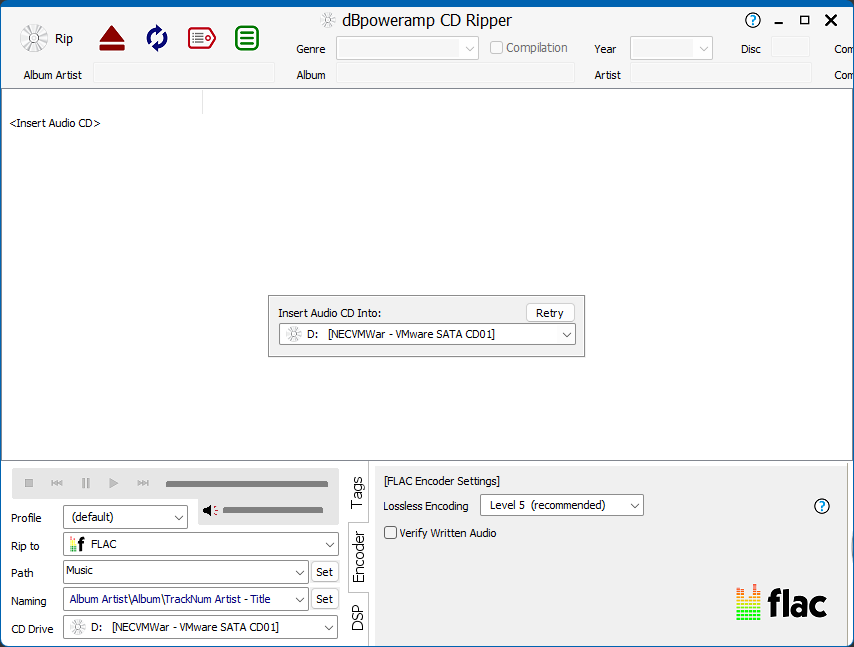The width and height of the screenshot is (854, 647).
Task: Enable Verify Written Audio checkbox
Action: click(x=391, y=533)
